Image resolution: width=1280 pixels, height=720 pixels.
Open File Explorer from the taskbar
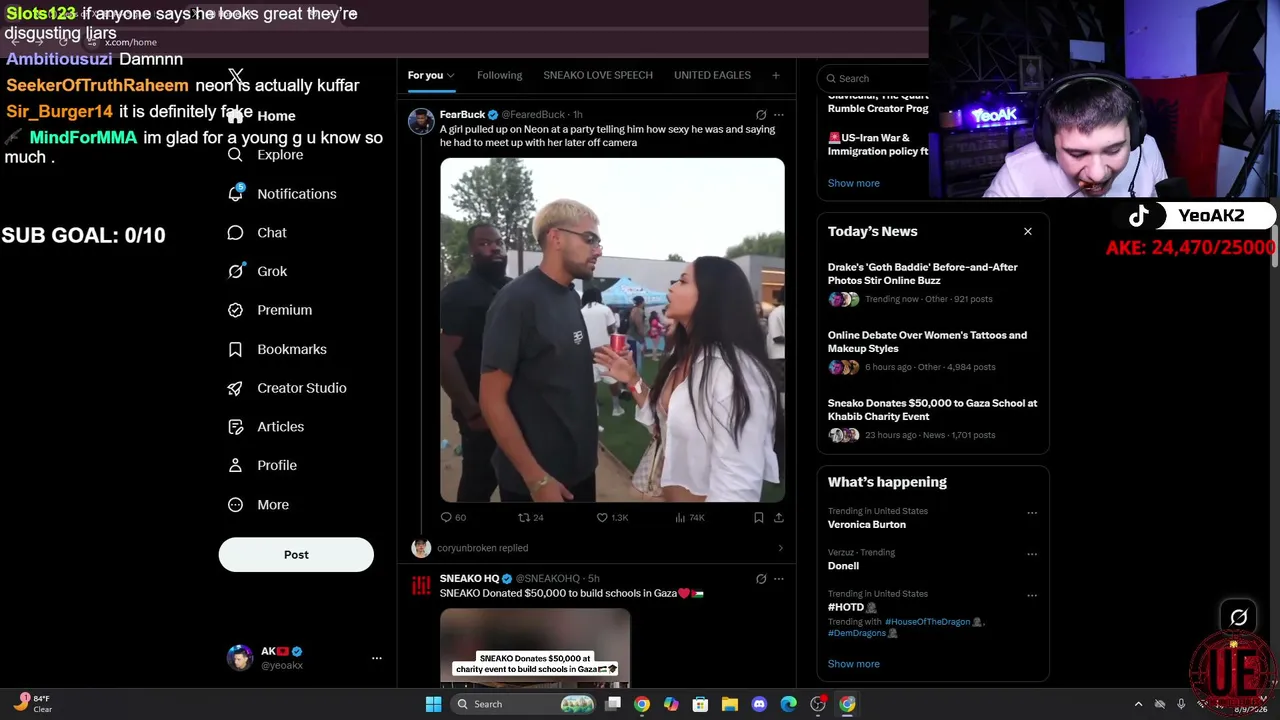pos(730,704)
